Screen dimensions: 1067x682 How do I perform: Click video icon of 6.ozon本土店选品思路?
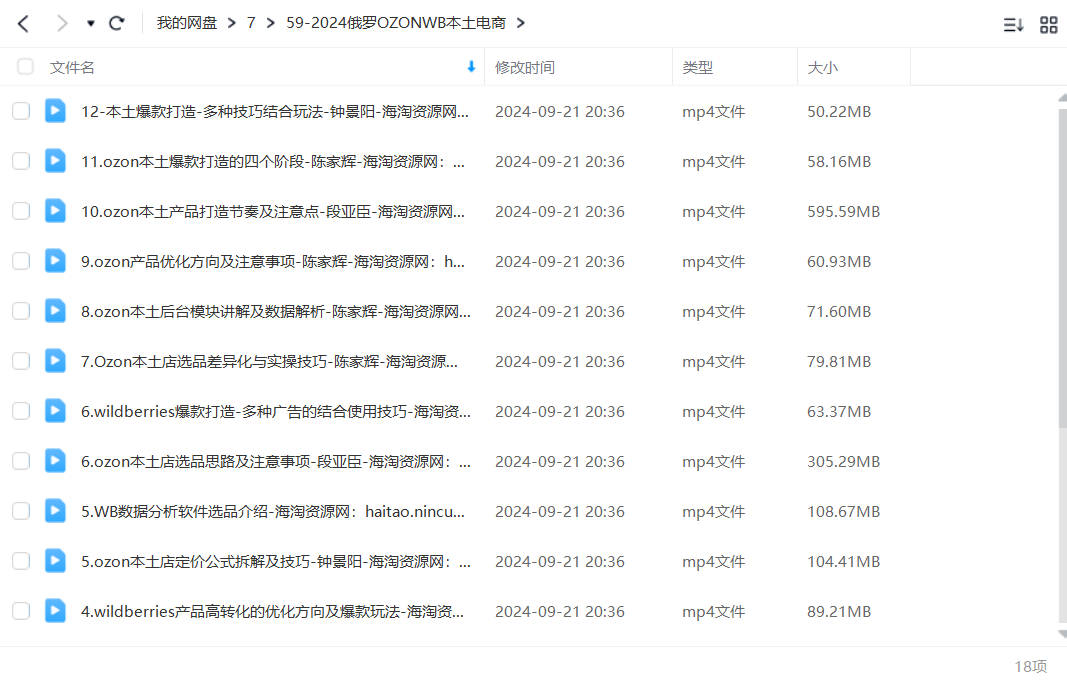pos(55,461)
